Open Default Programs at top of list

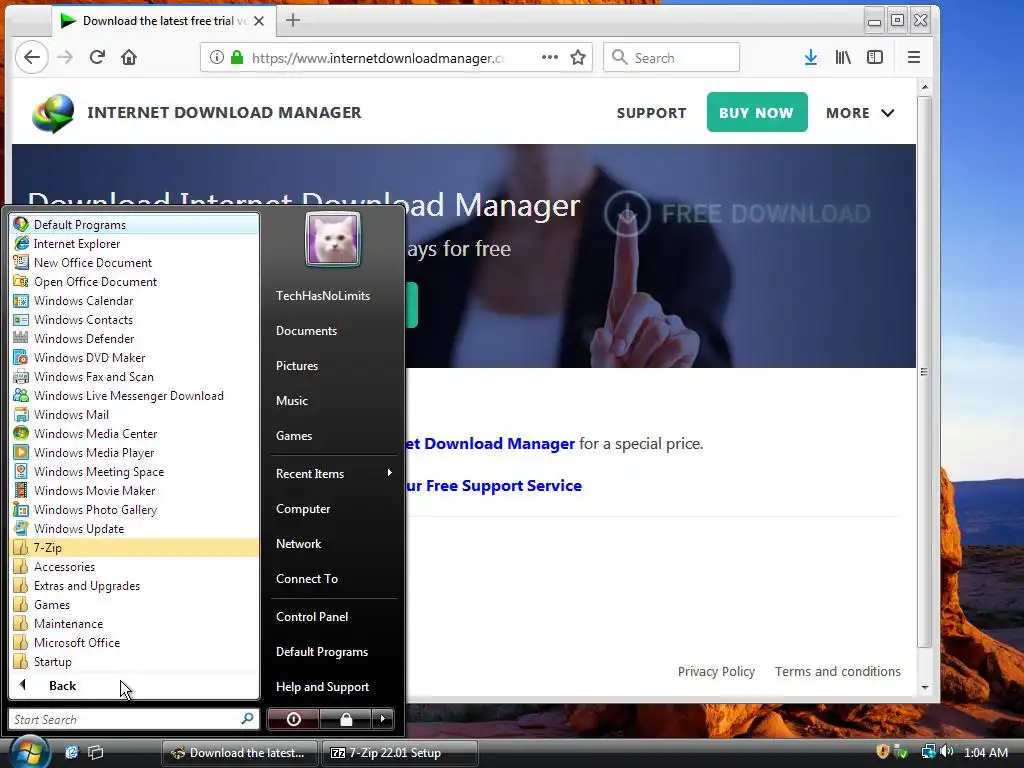(134, 225)
